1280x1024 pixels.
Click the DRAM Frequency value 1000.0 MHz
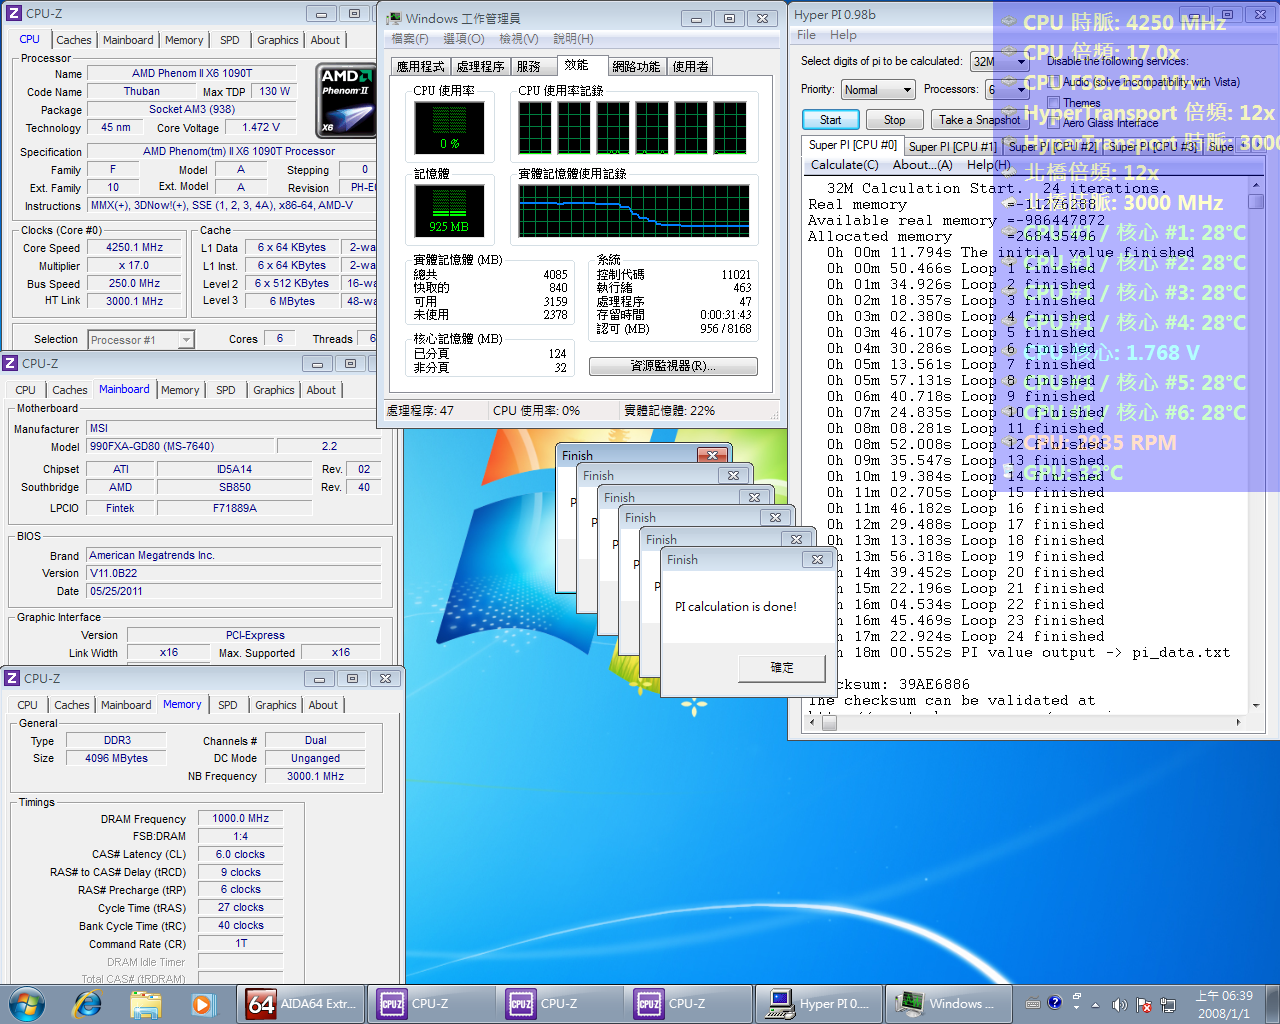(x=240, y=818)
